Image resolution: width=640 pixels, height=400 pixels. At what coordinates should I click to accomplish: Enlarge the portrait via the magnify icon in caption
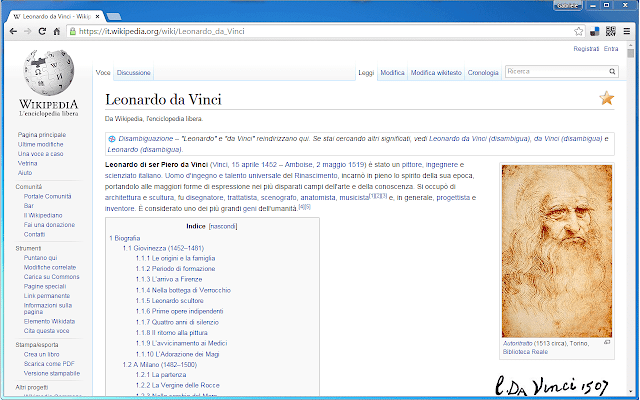[x=607, y=342]
